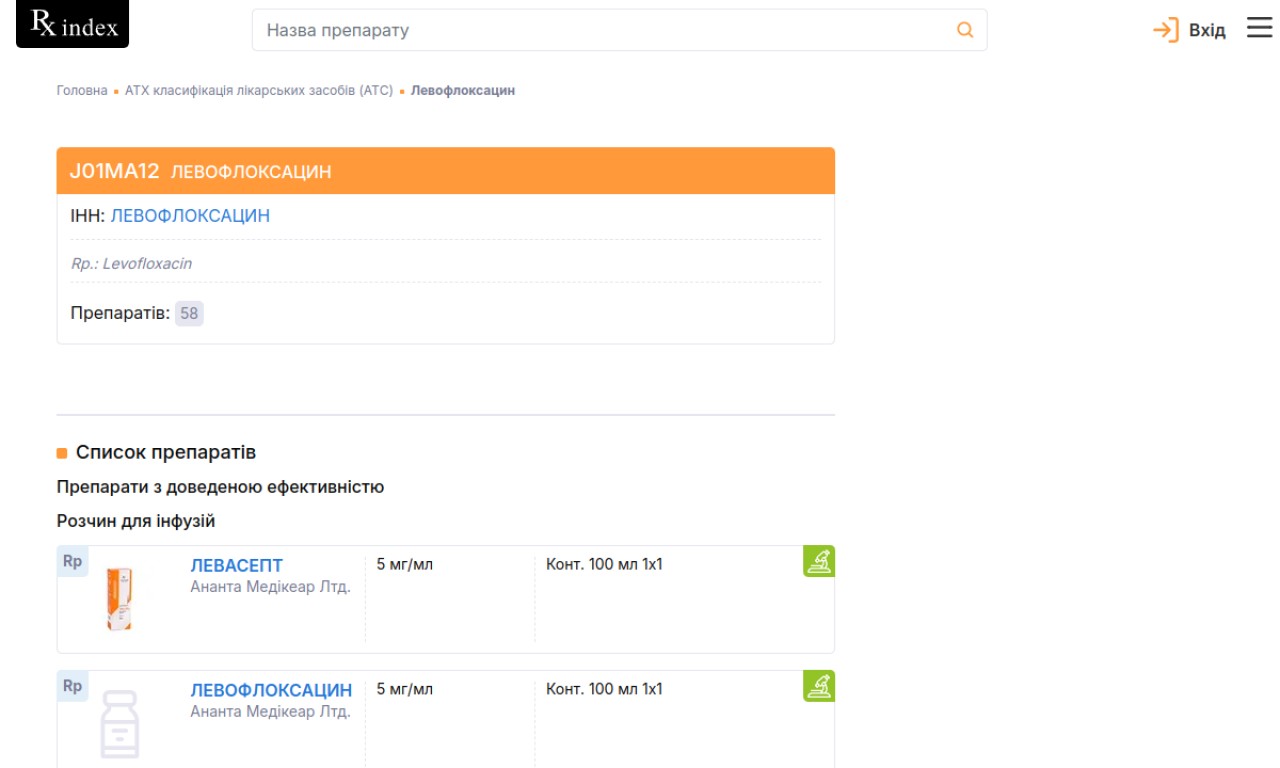Click Rp badge on ЛЕВАСЕПТ row
This screenshot has width=1280, height=768.
point(72,562)
